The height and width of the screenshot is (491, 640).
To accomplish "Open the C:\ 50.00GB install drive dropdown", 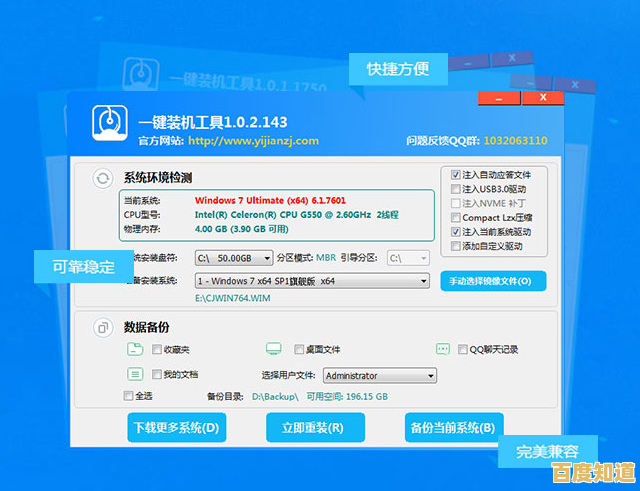I will [x=234, y=258].
